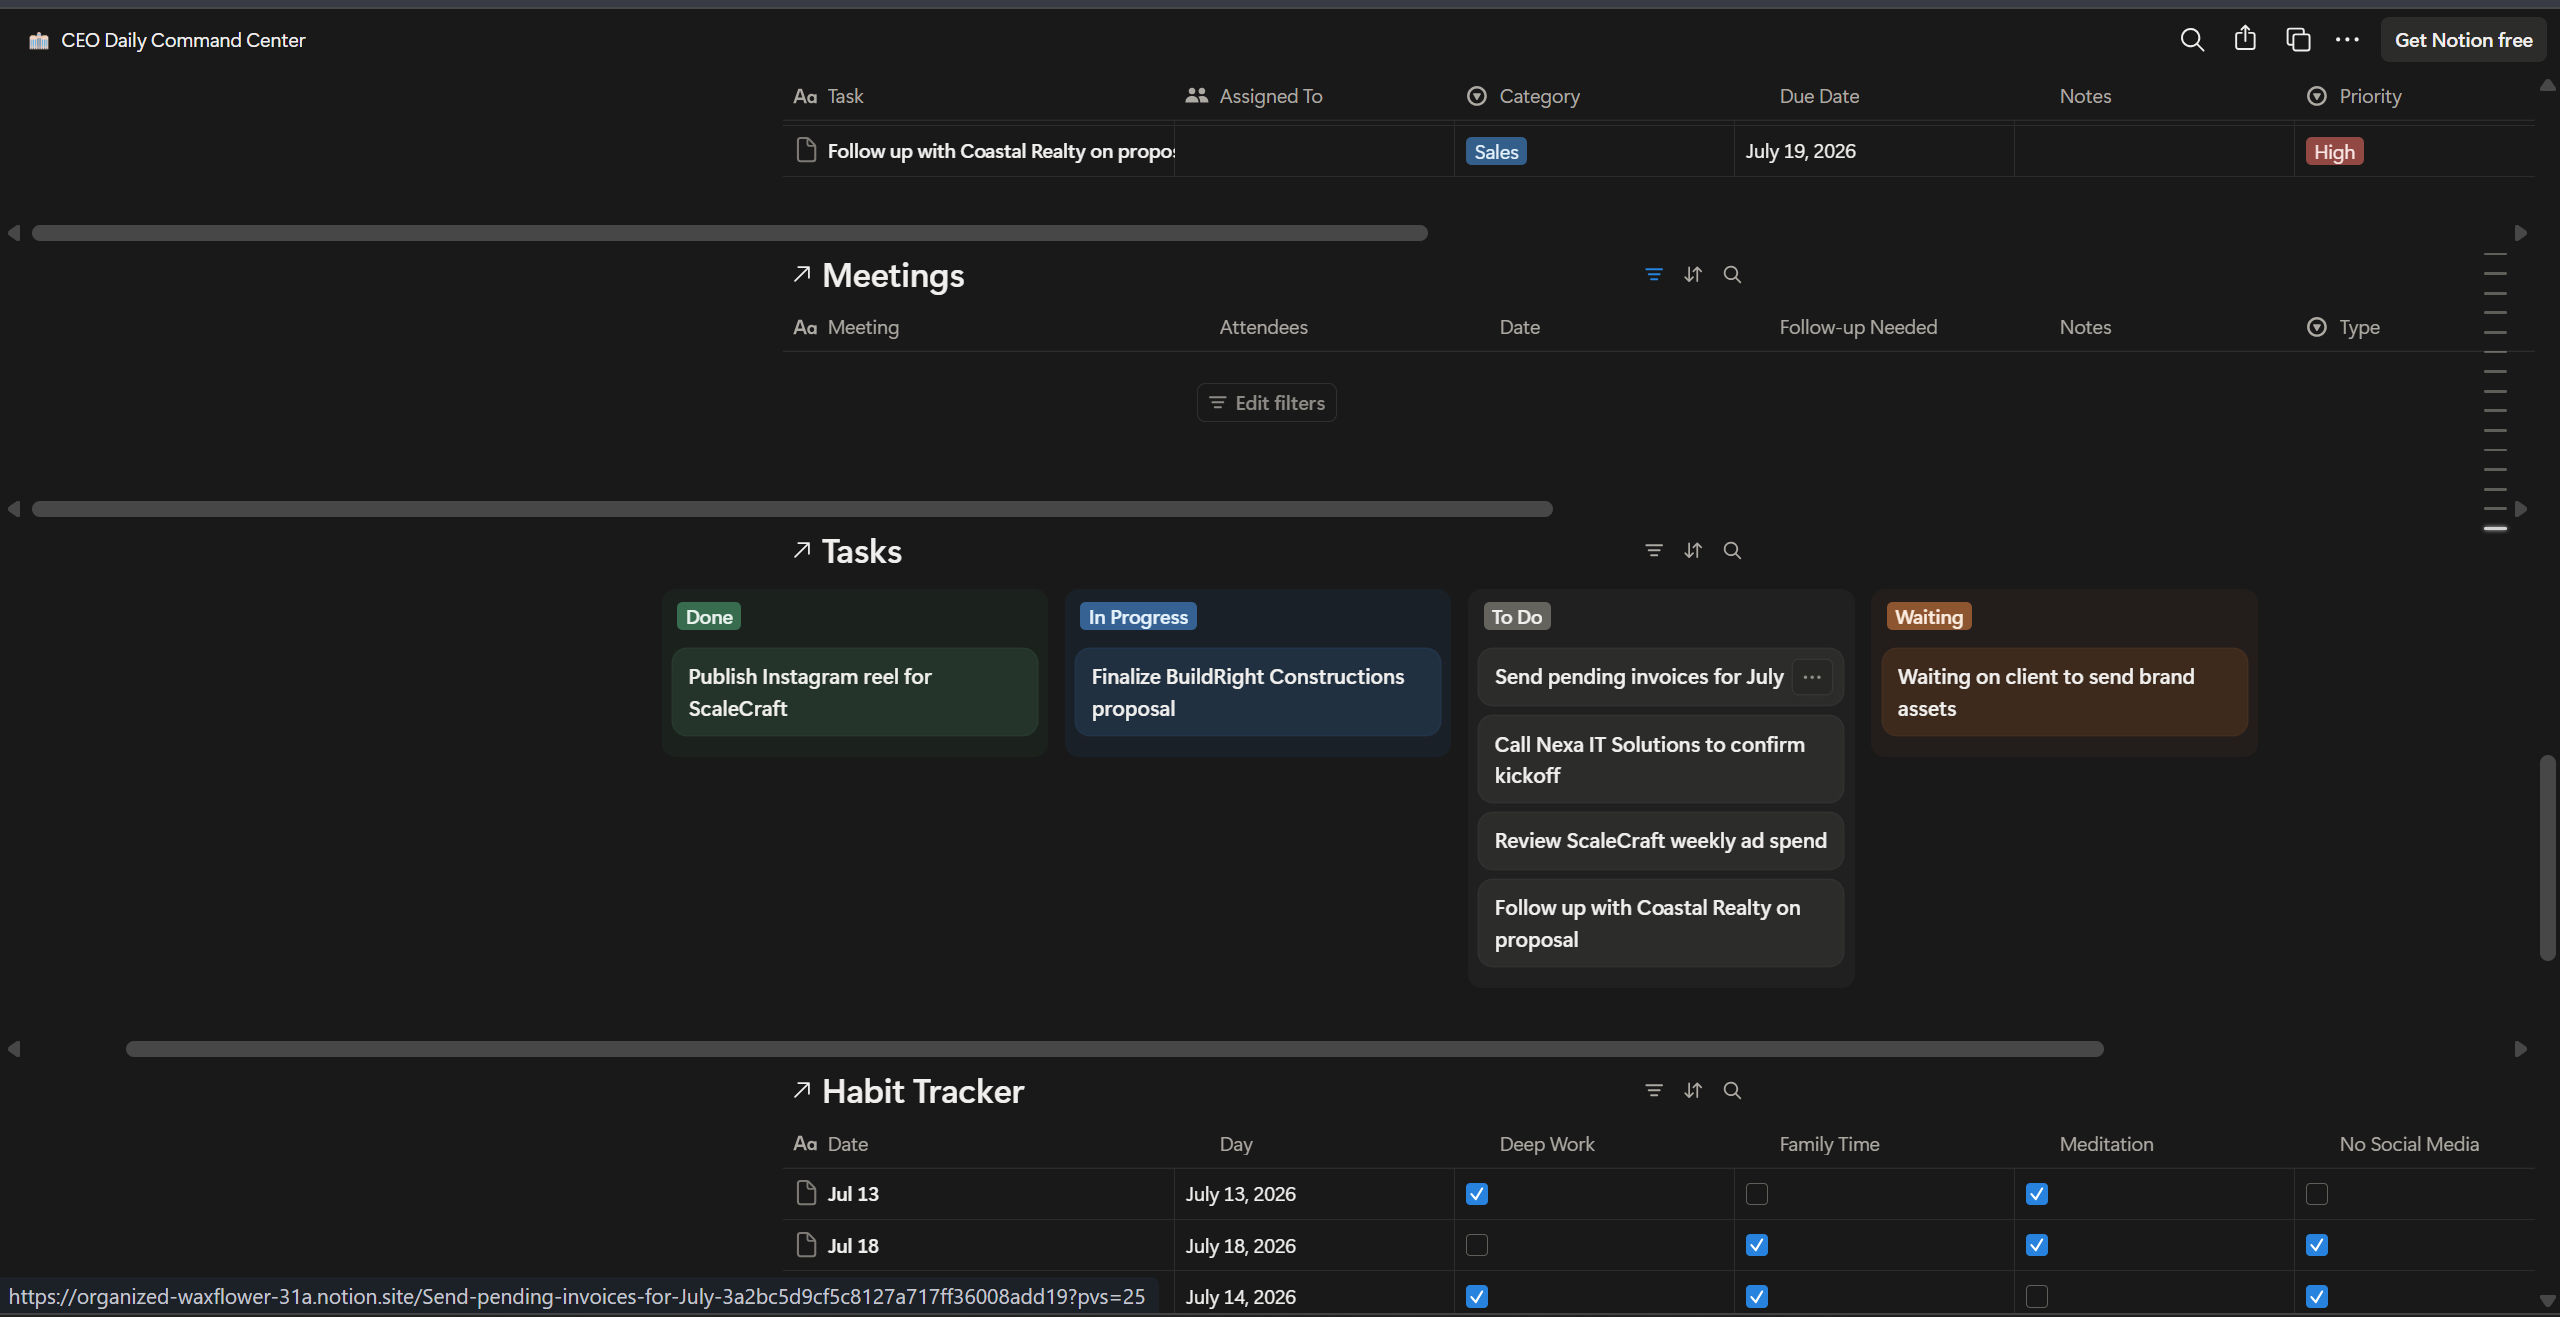Click the share icon in top bar
Screen dimensions: 2560x1317
[x=2245, y=39]
